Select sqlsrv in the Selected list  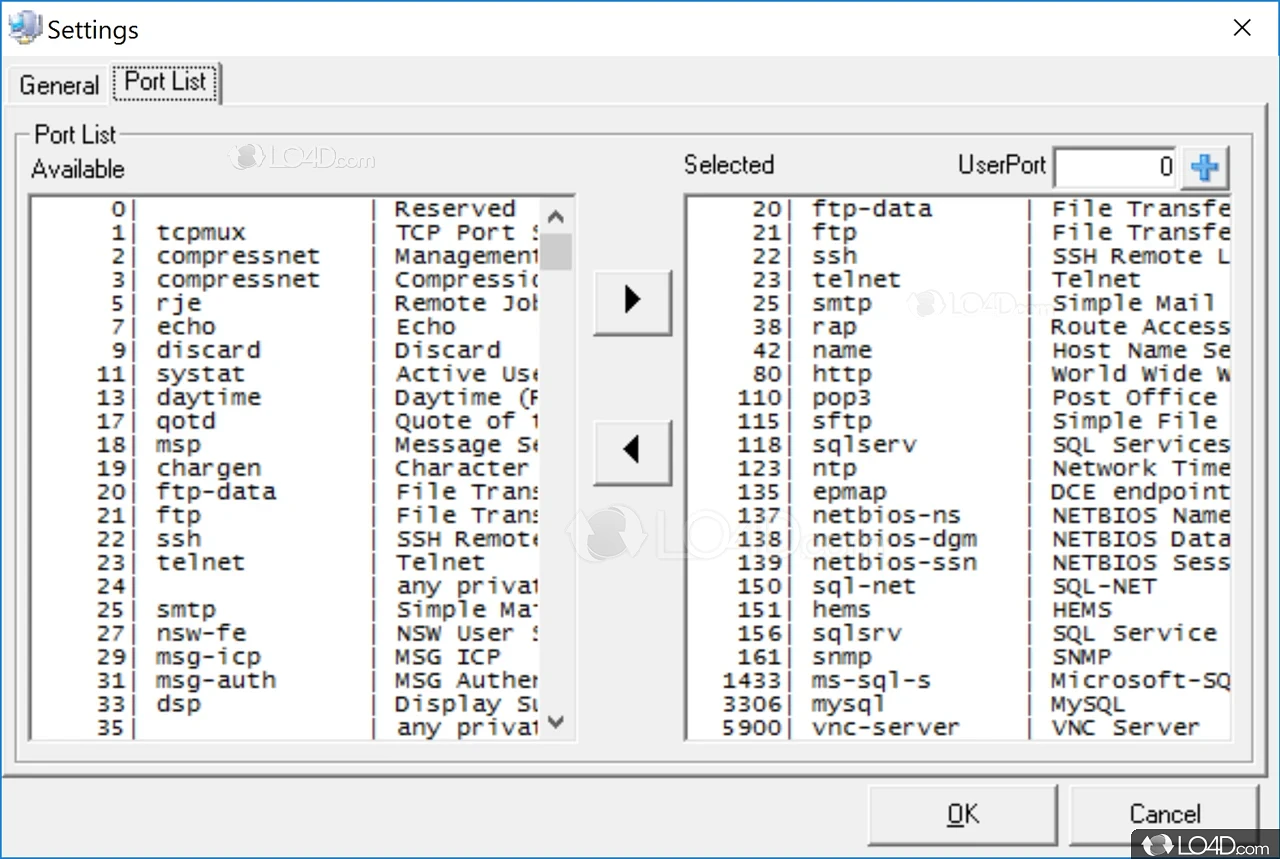[x=958, y=633]
